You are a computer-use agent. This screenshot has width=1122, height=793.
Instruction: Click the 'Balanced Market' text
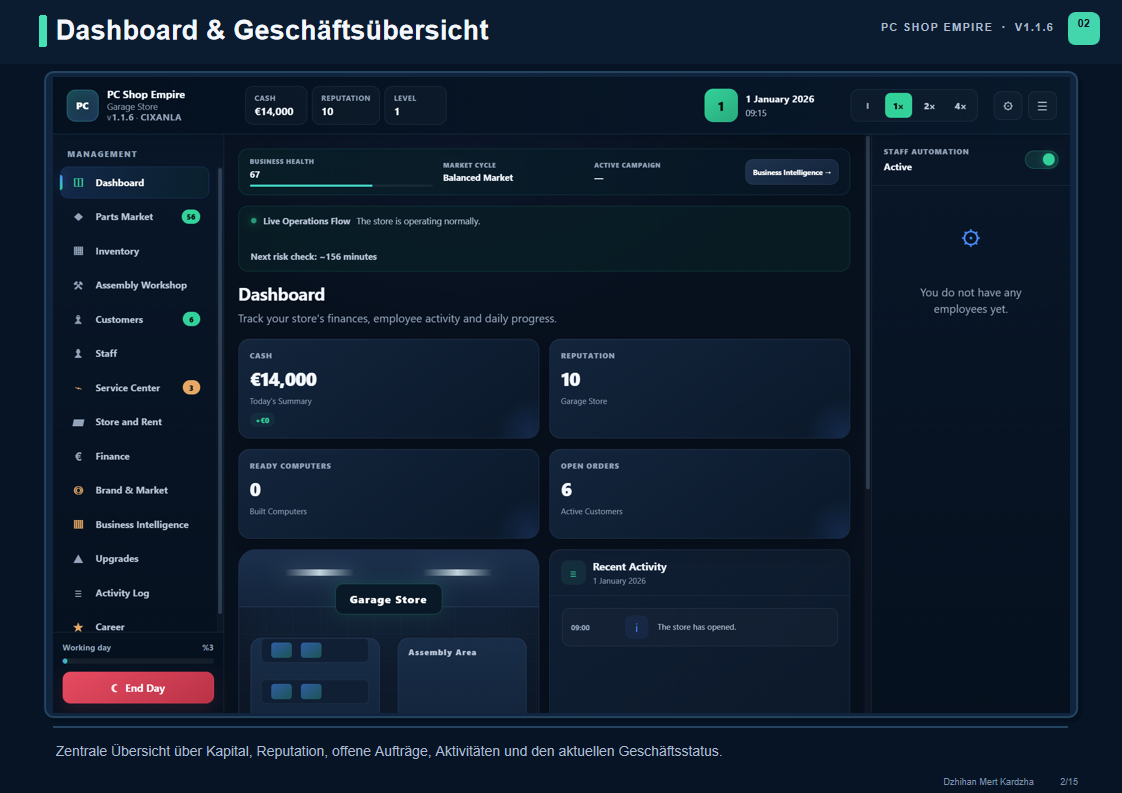tap(478, 178)
